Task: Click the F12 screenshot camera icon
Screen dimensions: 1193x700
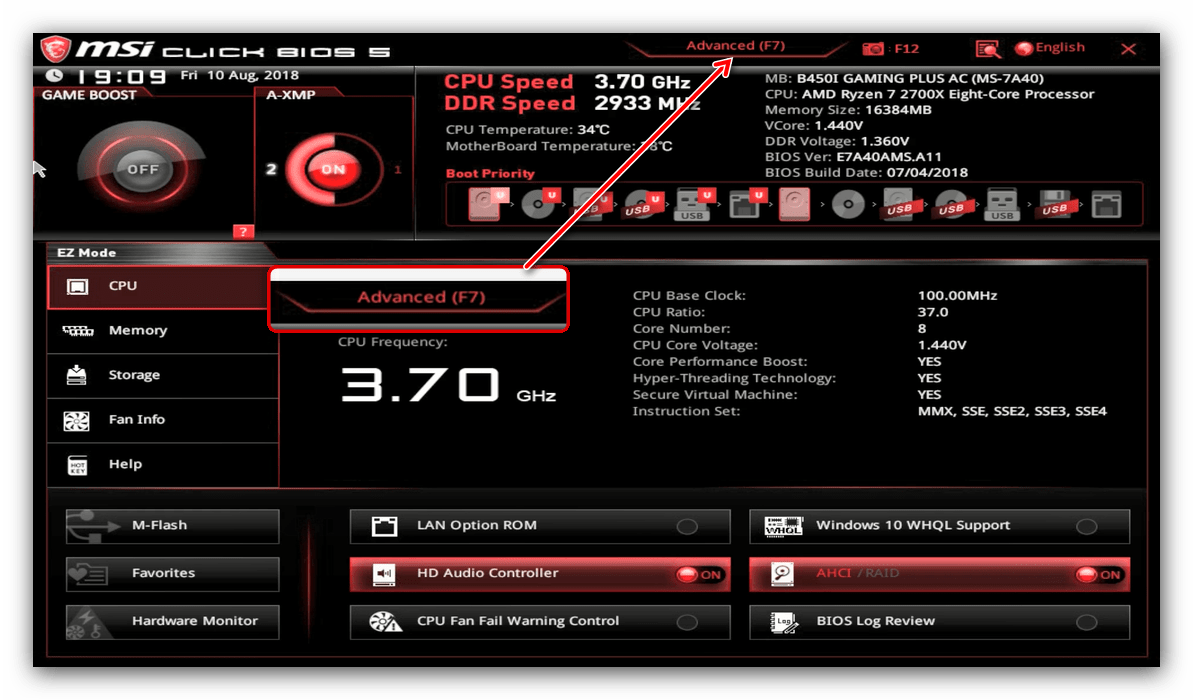Action: 873,48
